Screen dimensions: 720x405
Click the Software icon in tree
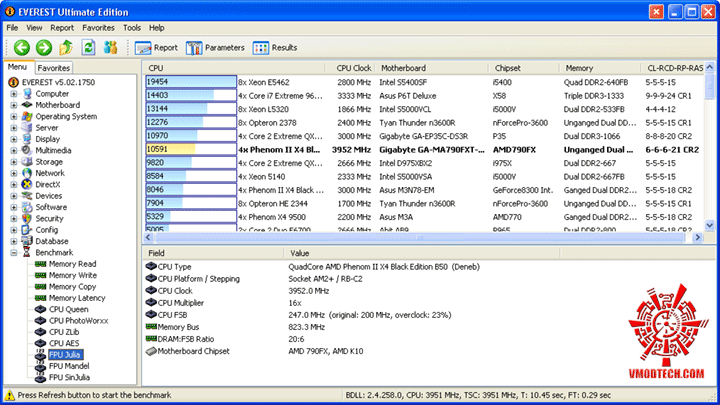tap(27, 207)
